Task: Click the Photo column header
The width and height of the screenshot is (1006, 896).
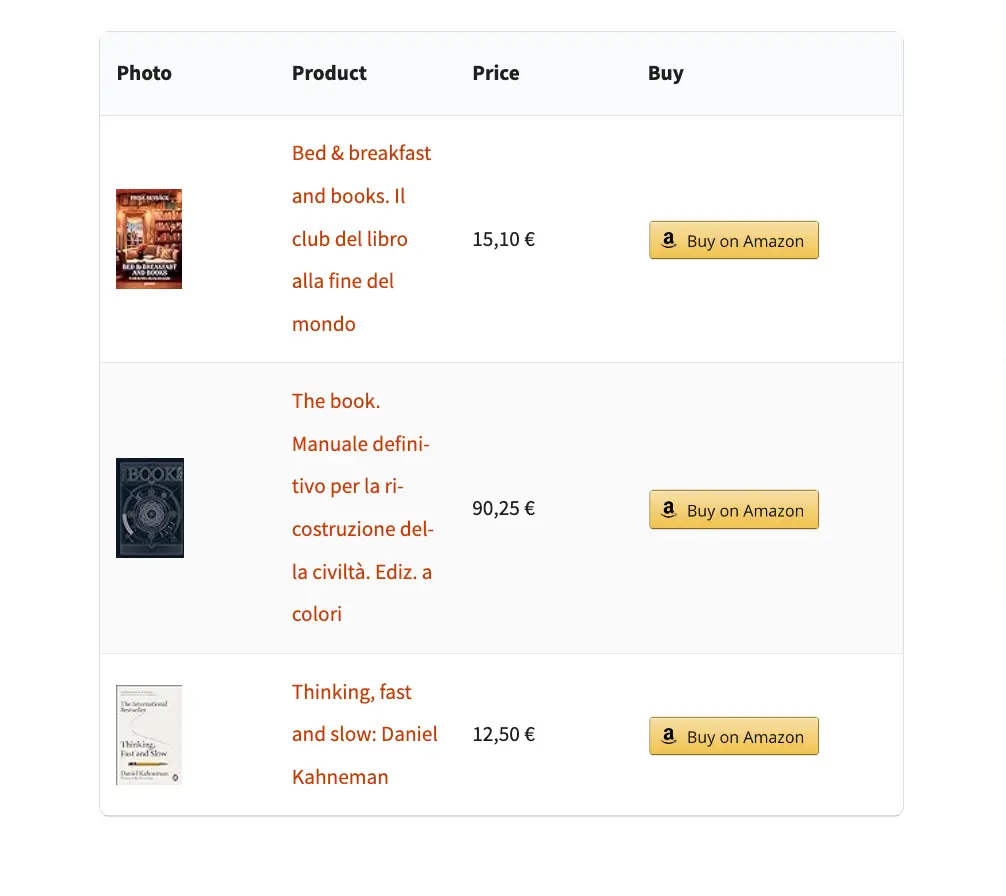Action: click(x=144, y=73)
